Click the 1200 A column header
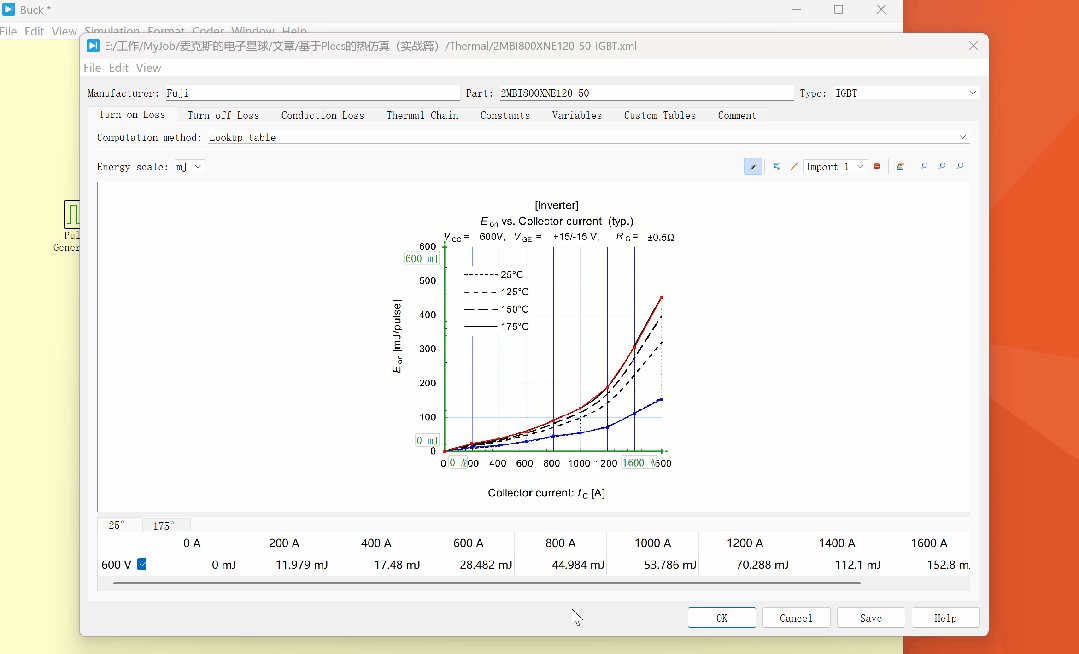 (745, 543)
